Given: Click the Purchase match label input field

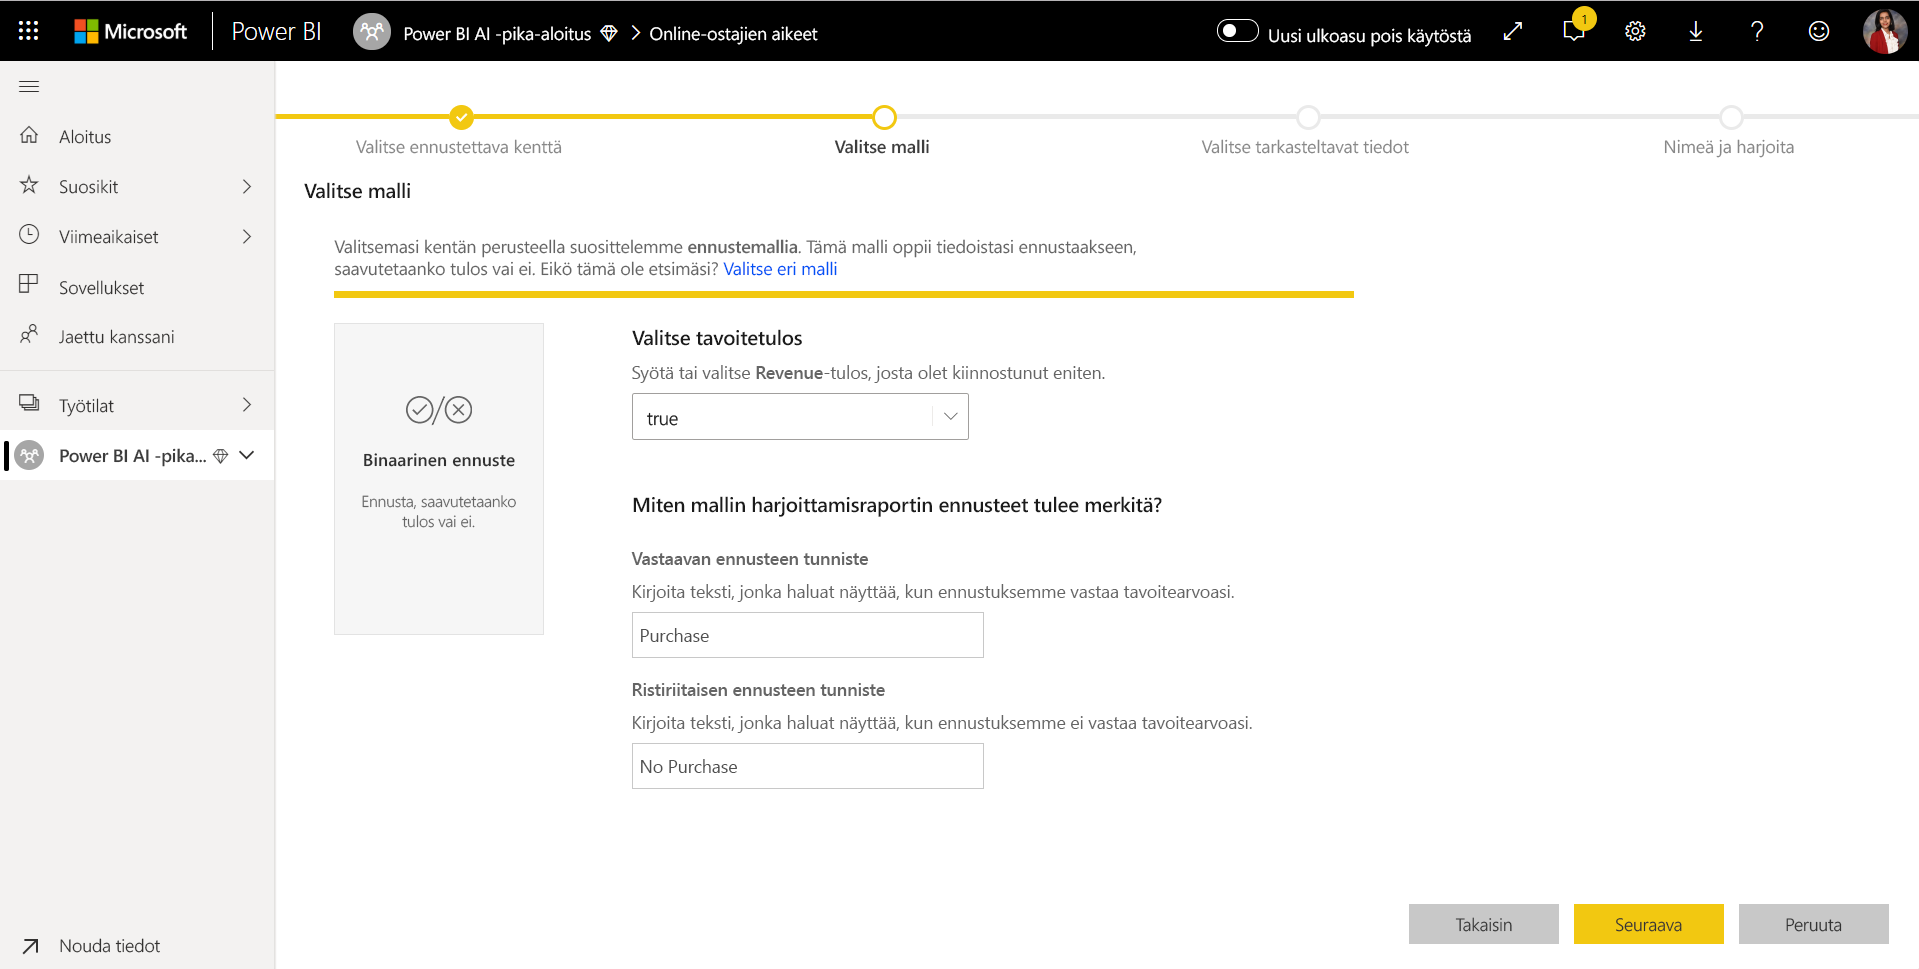Looking at the screenshot, I should [807, 635].
